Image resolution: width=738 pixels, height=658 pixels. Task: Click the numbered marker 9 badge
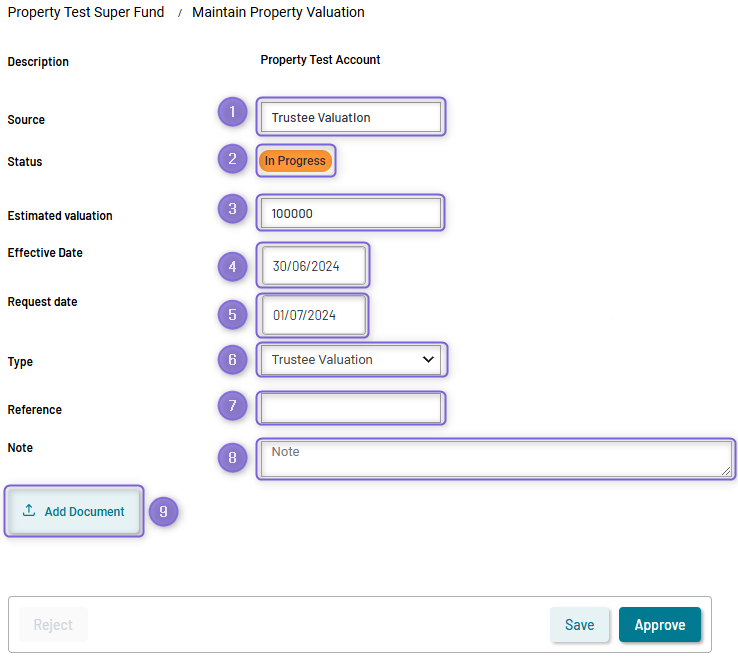(x=163, y=512)
